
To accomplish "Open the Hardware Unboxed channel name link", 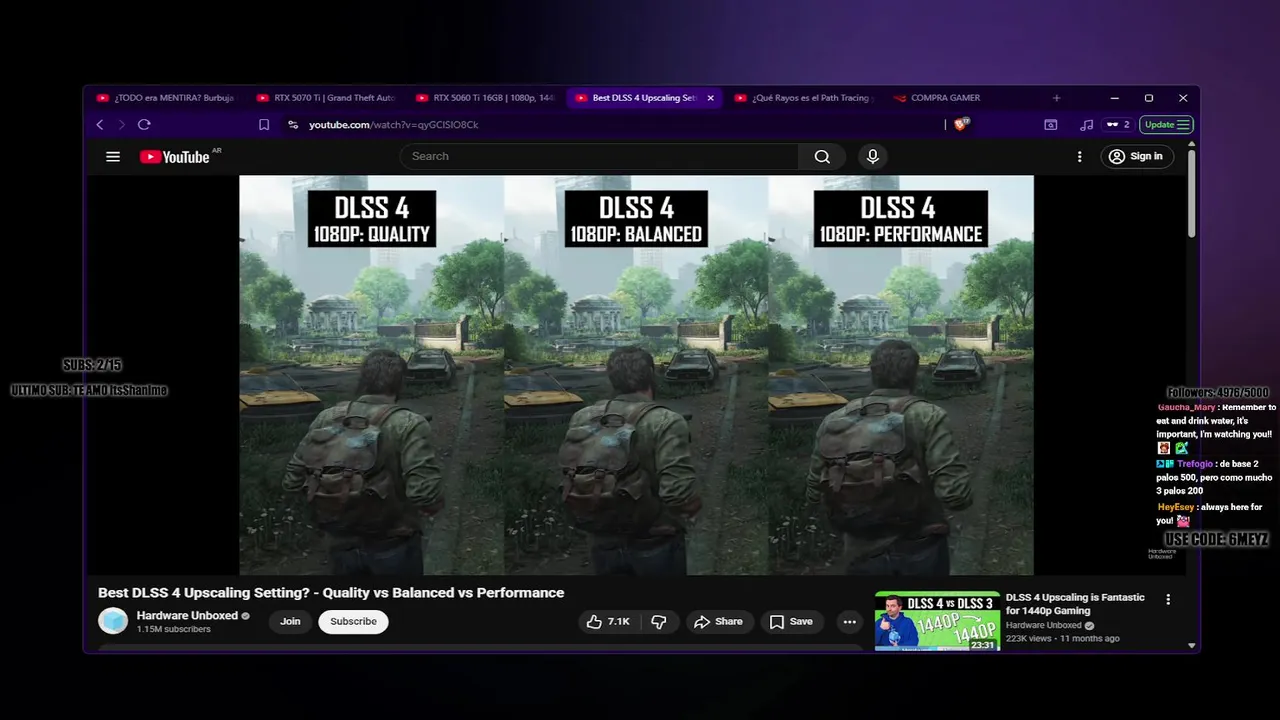I will [x=187, y=615].
